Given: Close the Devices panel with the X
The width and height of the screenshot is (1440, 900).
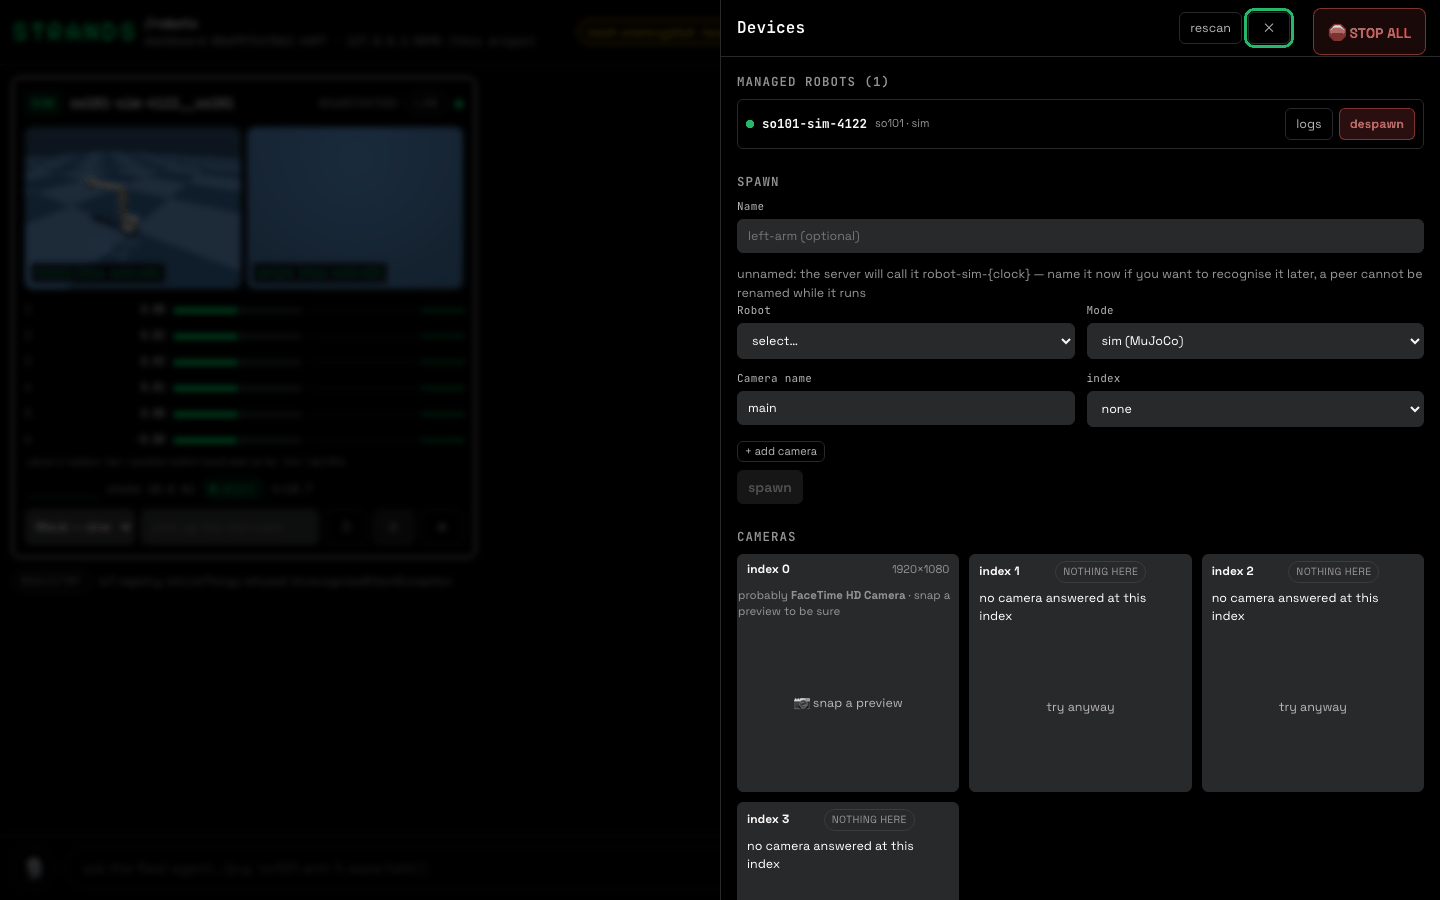Looking at the screenshot, I should (1268, 28).
